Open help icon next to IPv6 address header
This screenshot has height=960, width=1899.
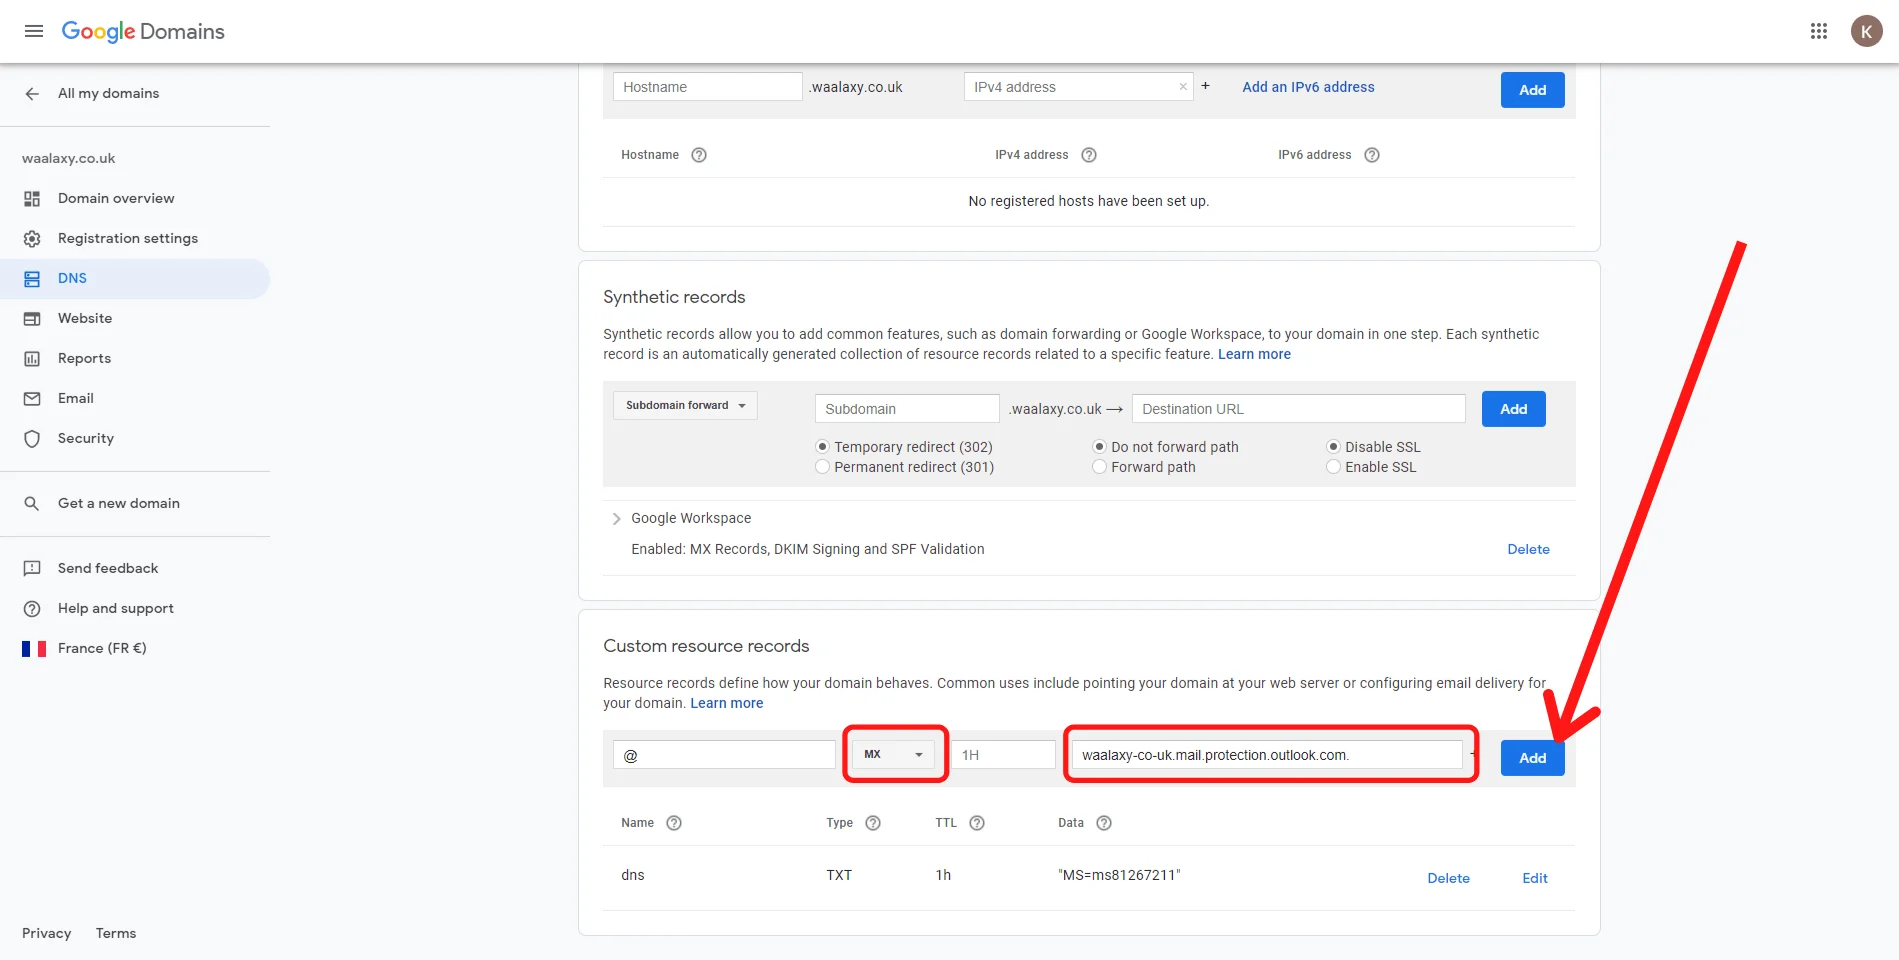pos(1372,155)
